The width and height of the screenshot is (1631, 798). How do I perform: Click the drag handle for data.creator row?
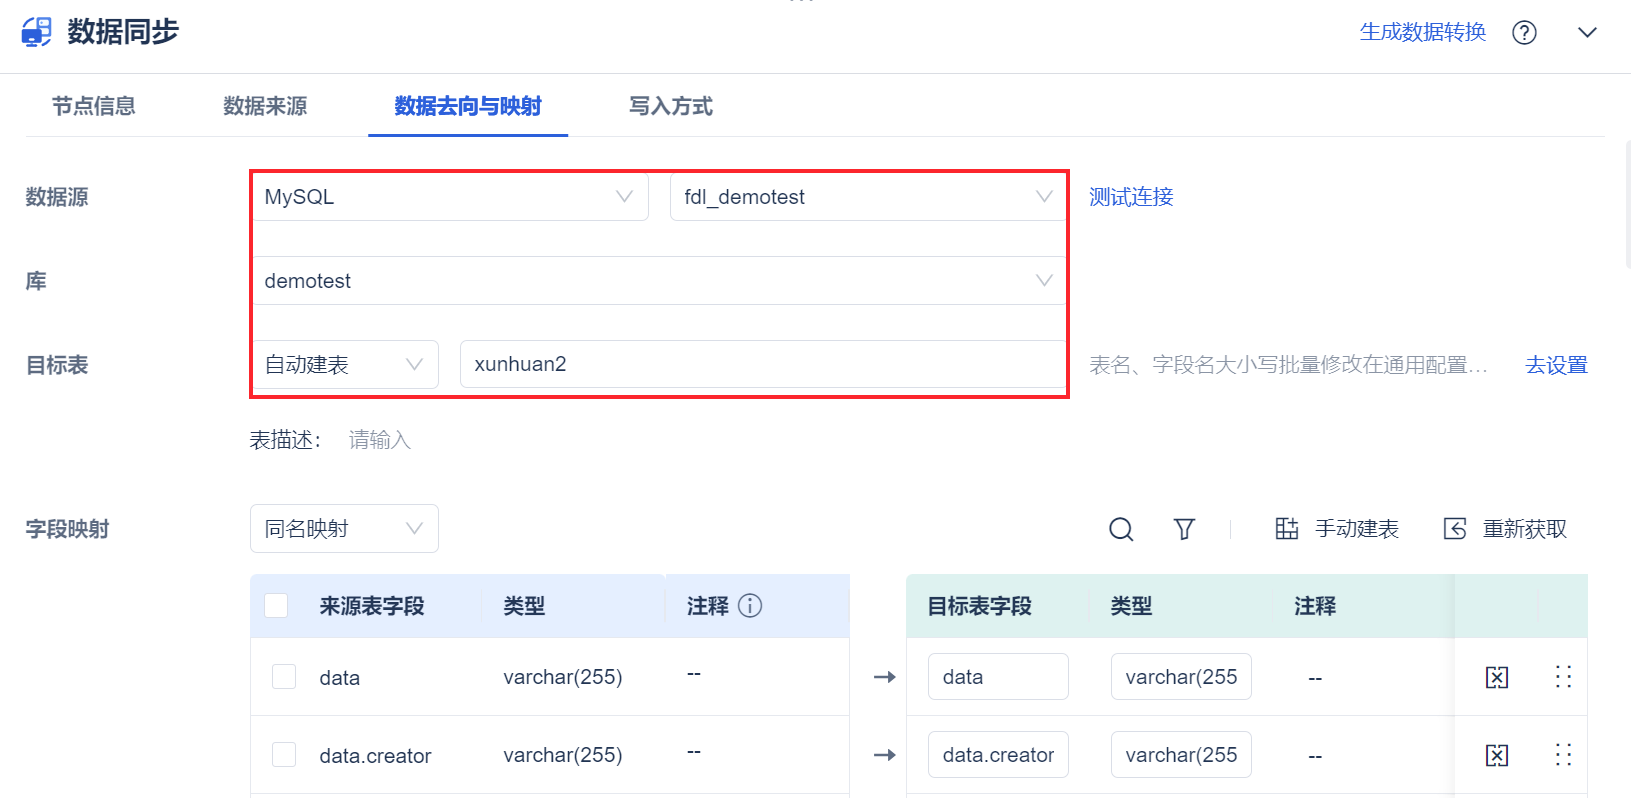[x=1564, y=755]
